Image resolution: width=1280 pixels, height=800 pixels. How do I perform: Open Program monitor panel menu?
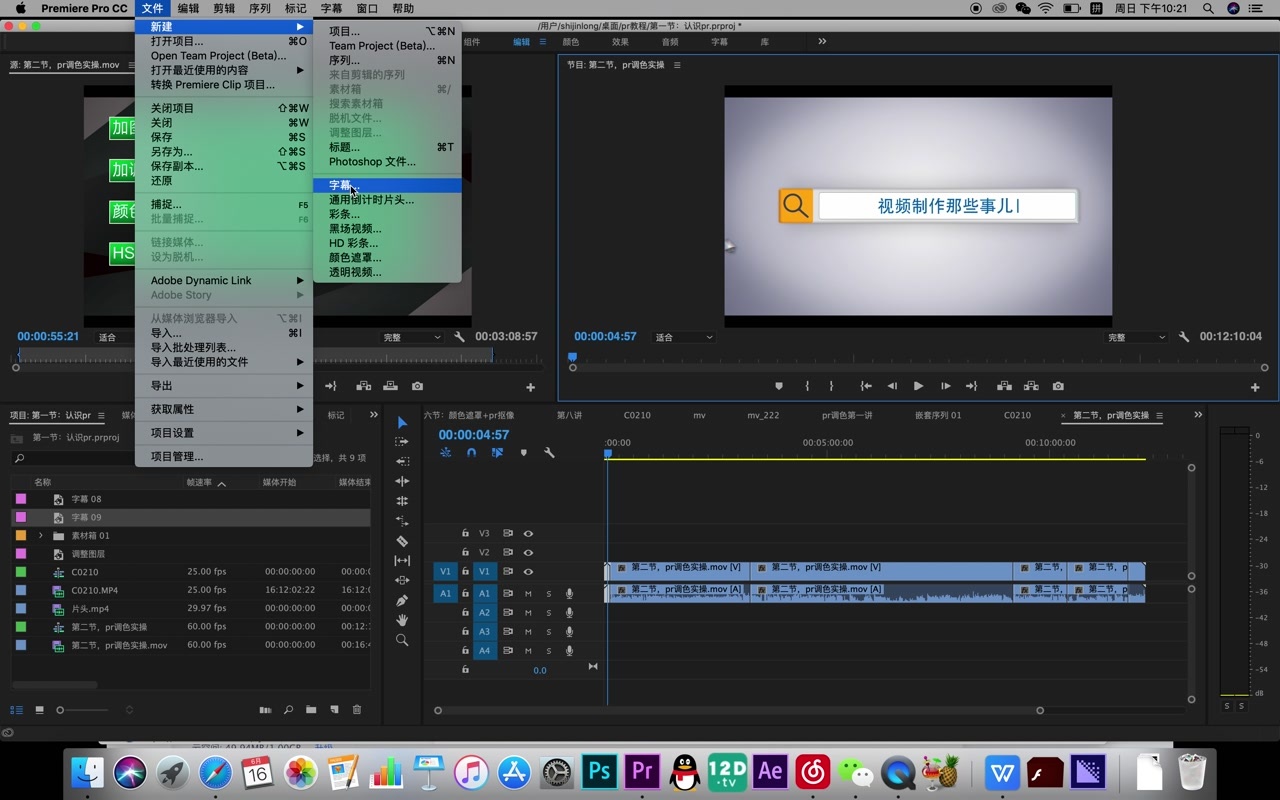[677, 65]
